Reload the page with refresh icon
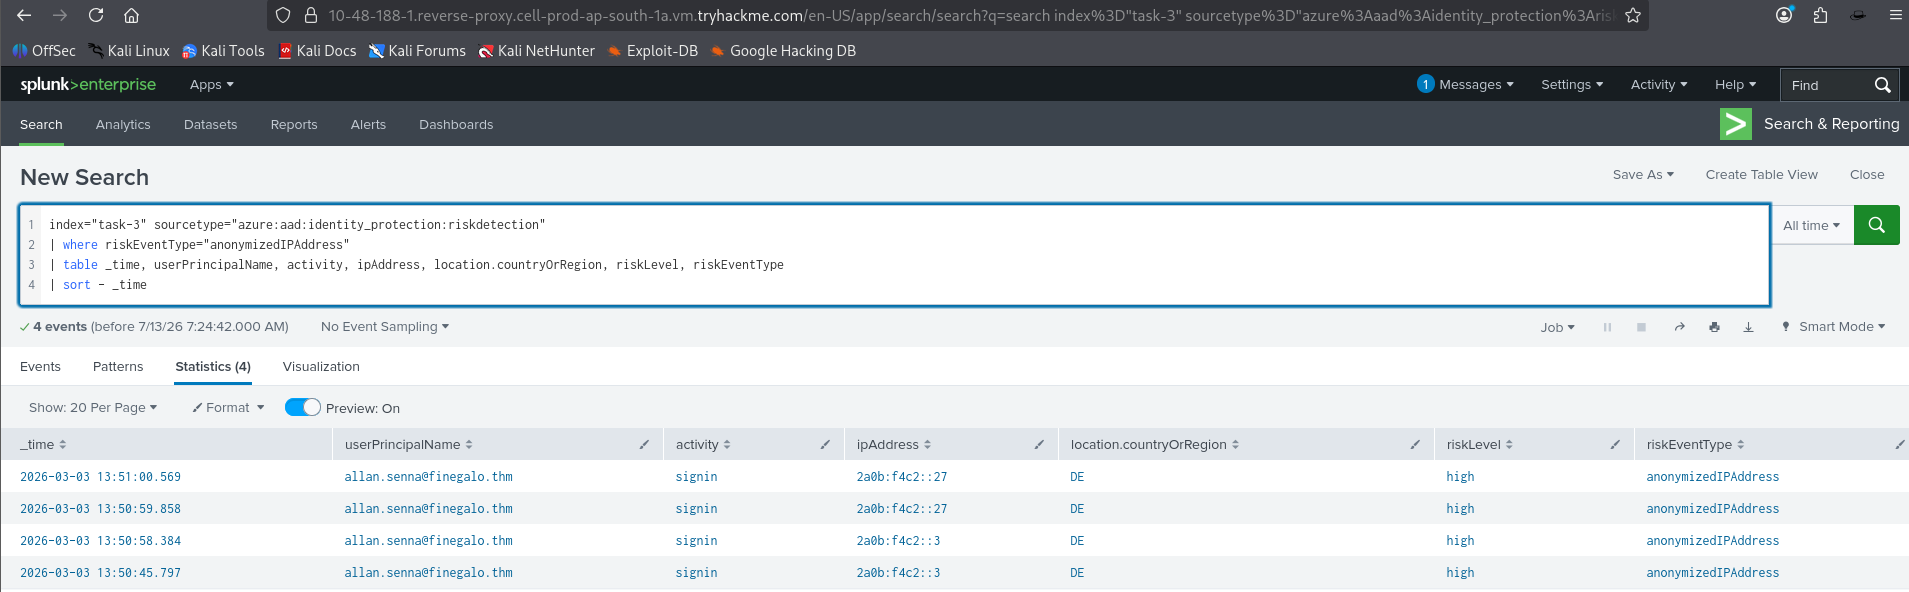 point(96,15)
